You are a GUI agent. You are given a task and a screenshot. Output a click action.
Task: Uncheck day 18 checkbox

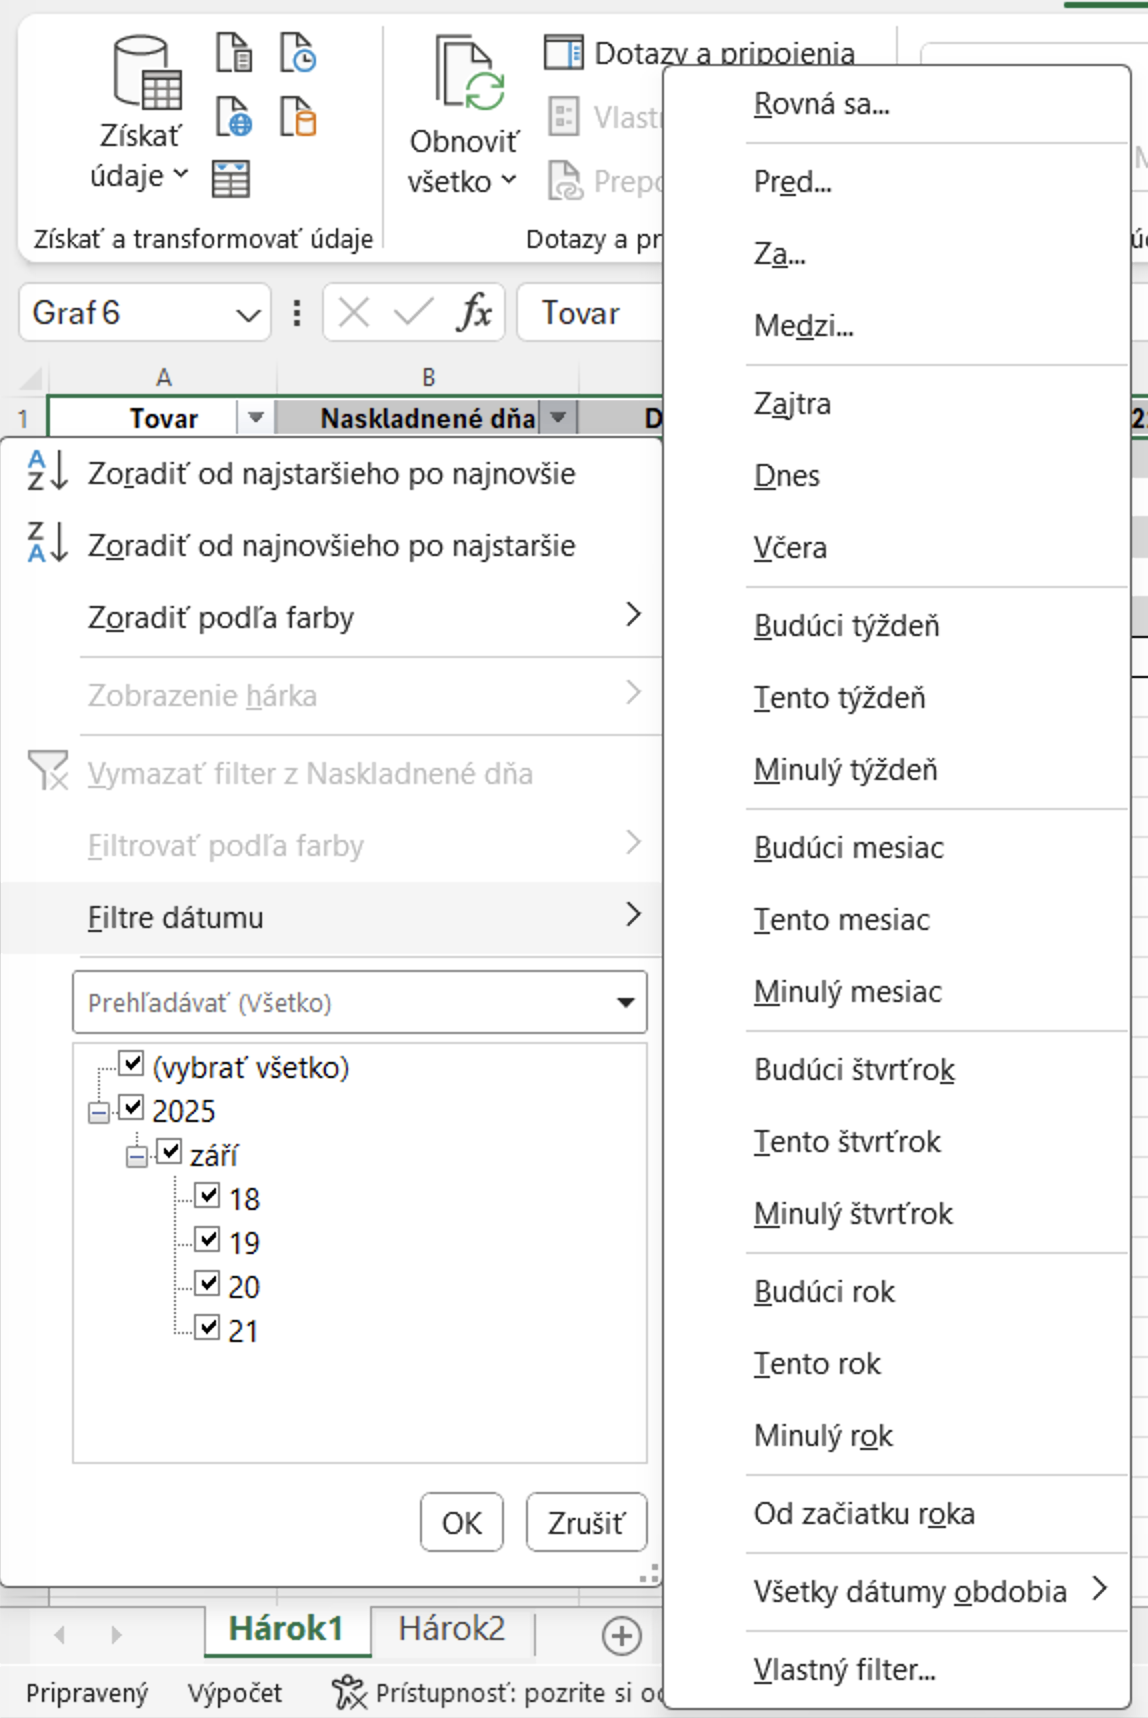[x=207, y=1195]
